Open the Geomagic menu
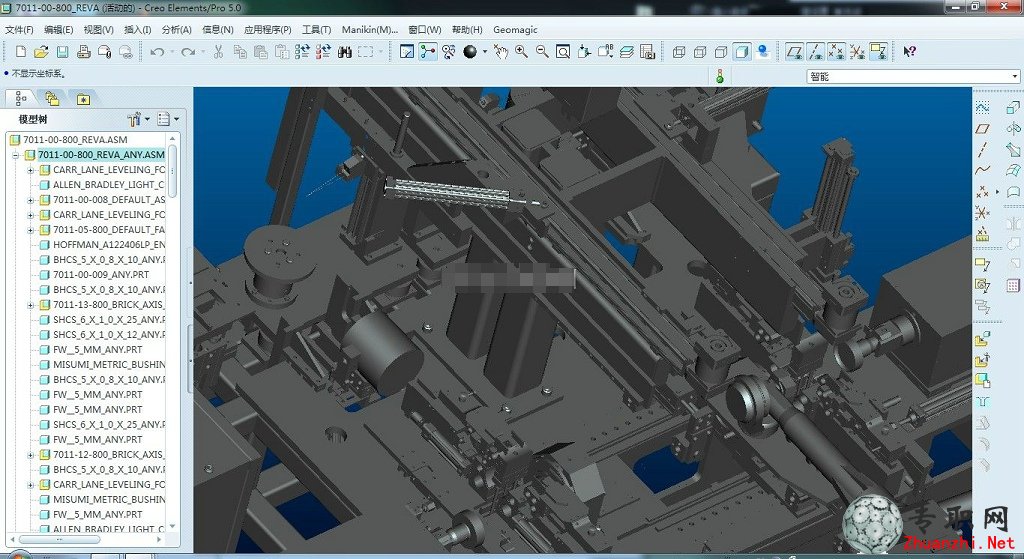This screenshot has width=1024, height=559. click(x=515, y=29)
